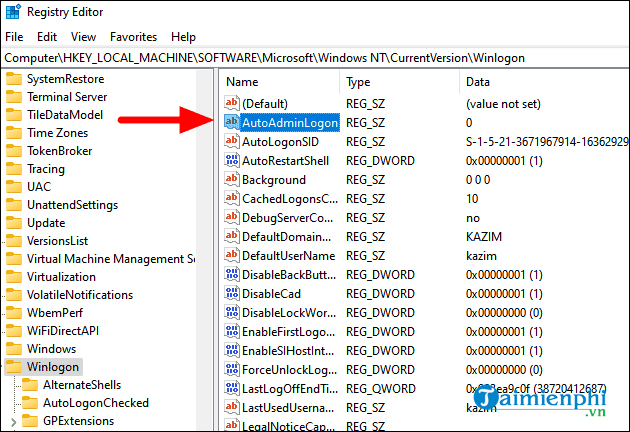630x432 pixels.
Task: Click the binary icon of AutoRestartShell
Action: [232, 161]
